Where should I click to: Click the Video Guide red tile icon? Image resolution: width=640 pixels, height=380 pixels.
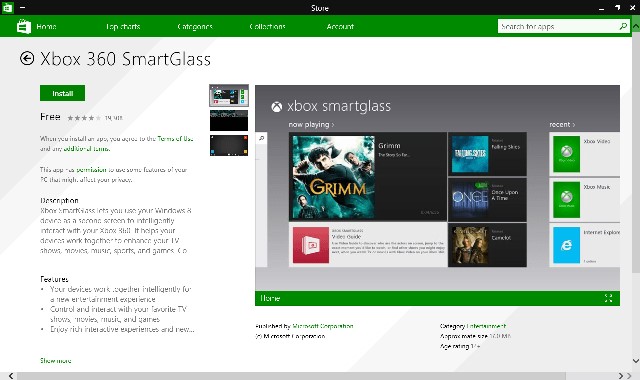pyautogui.click(x=311, y=245)
